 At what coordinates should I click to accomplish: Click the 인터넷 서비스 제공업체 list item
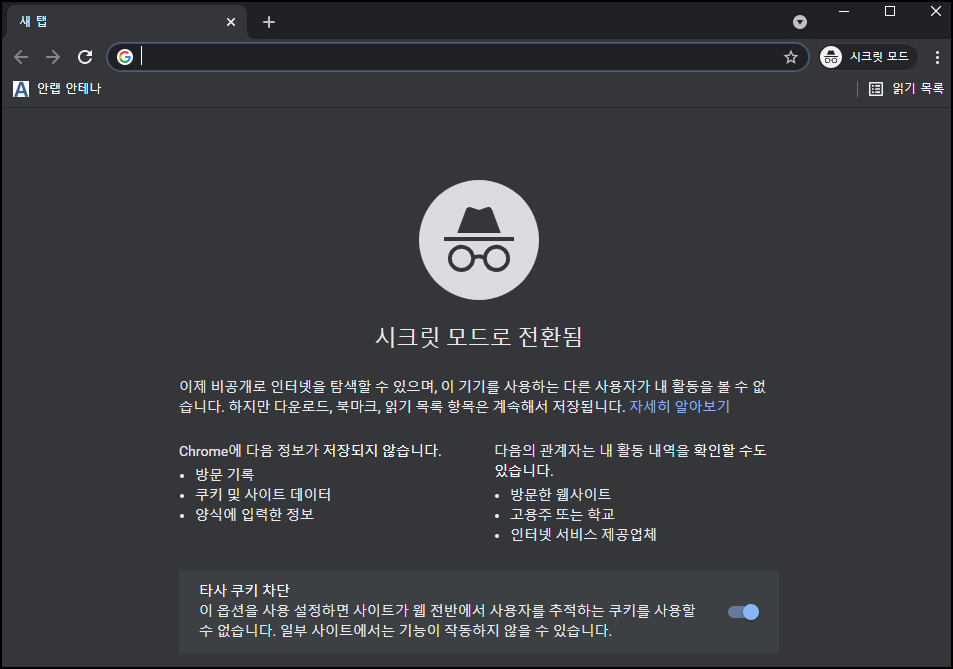point(583,535)
